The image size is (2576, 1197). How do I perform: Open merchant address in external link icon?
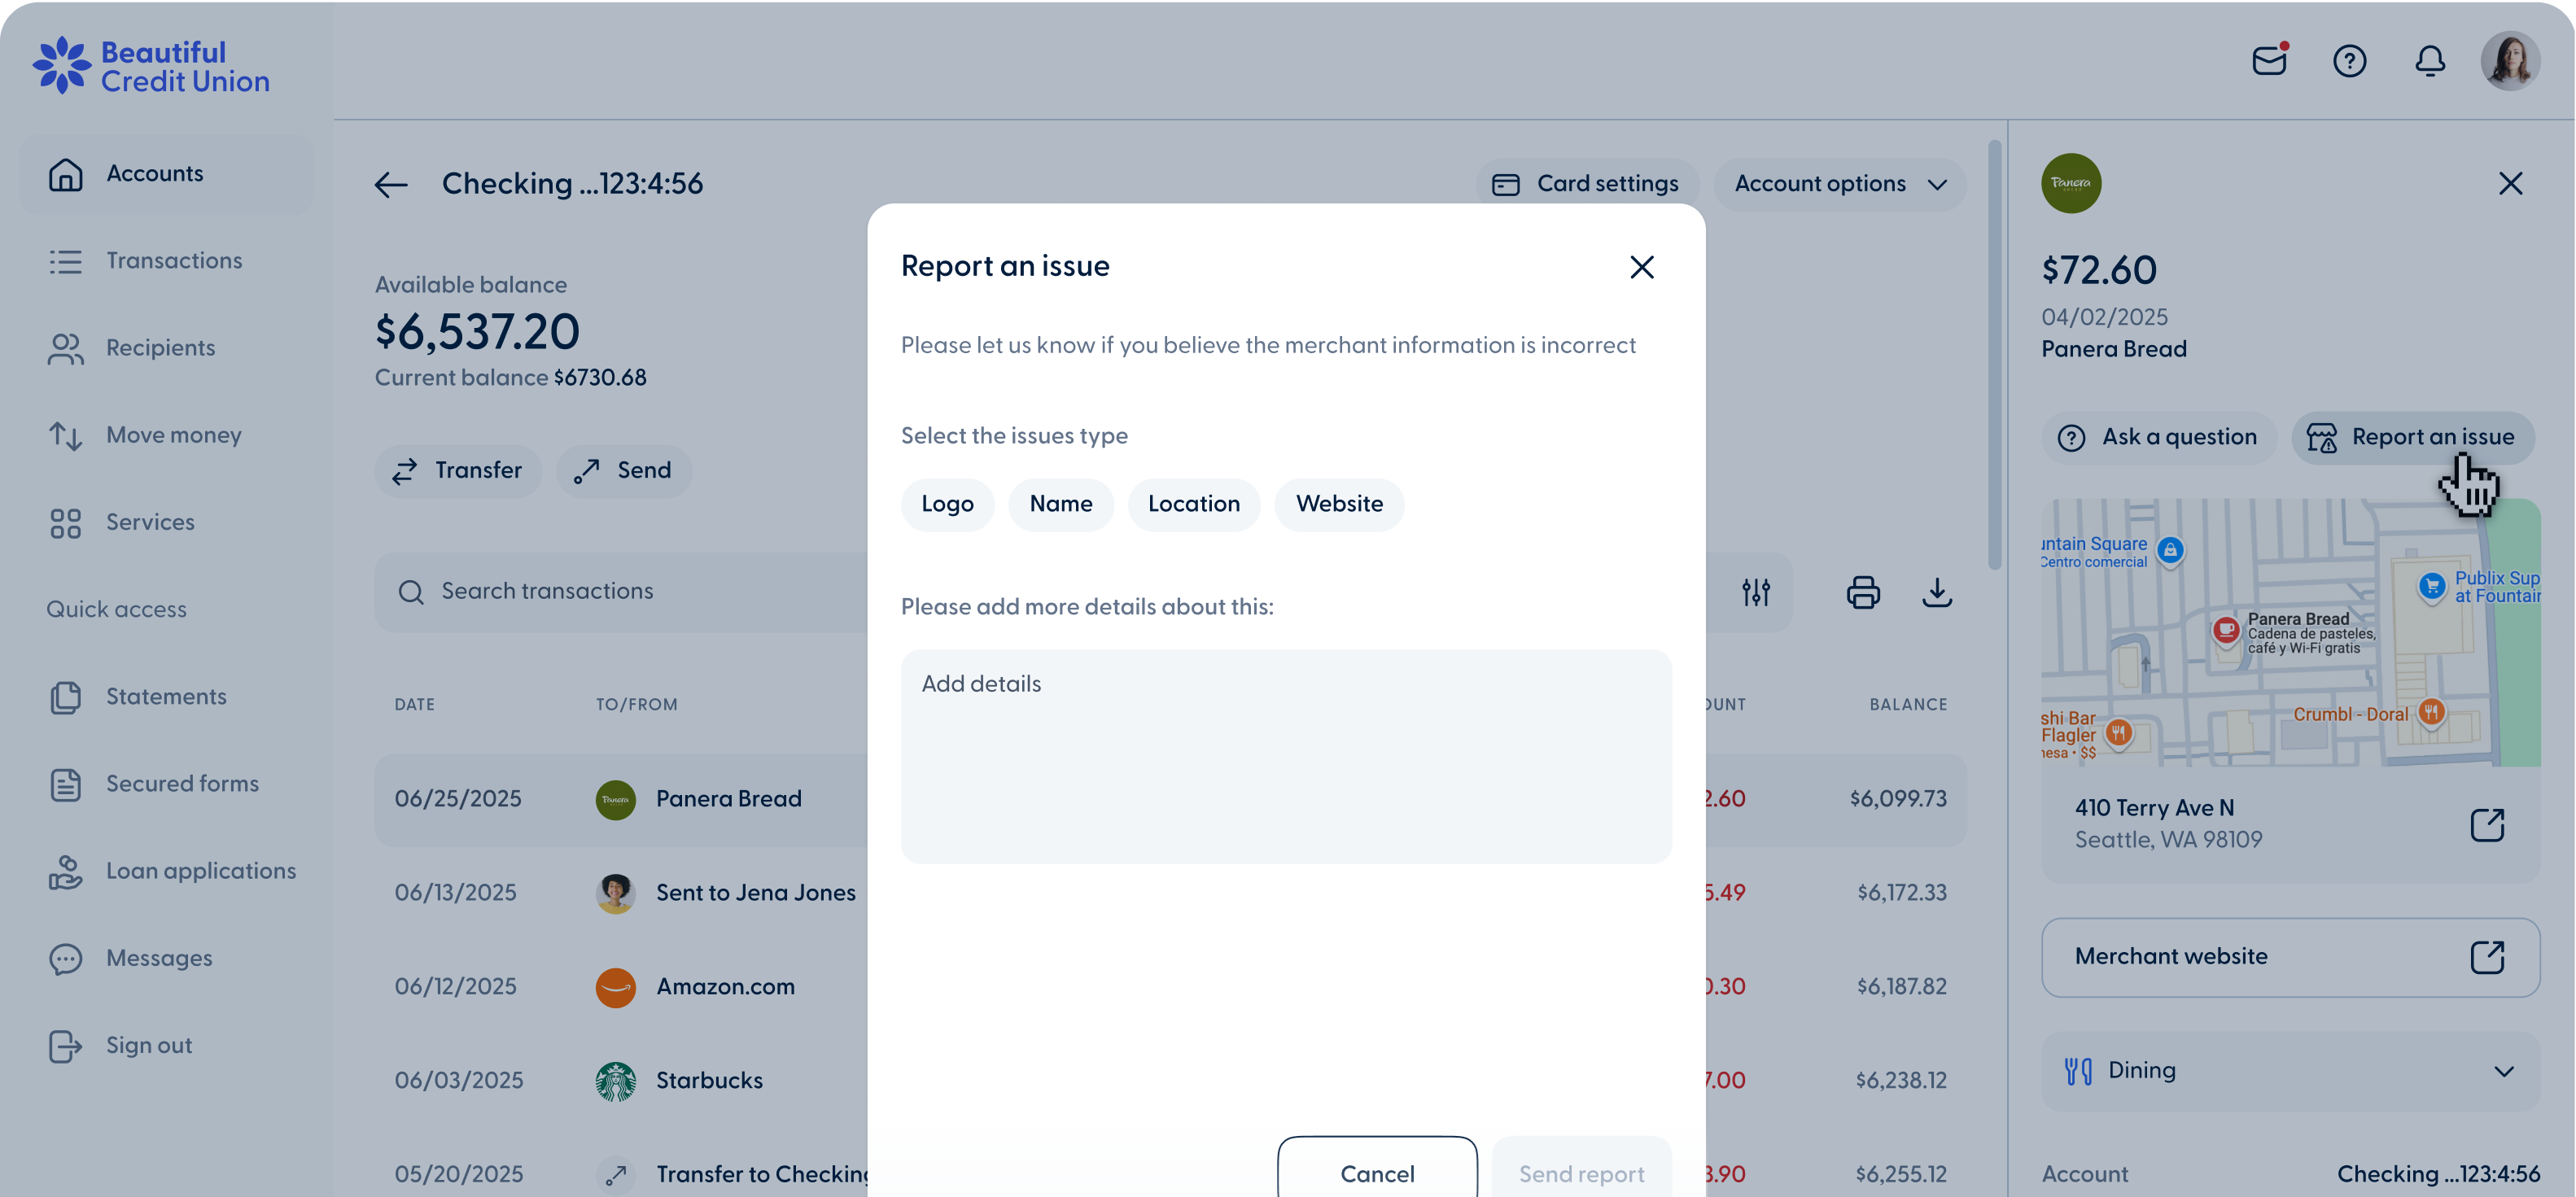click(x=2489, y=824)
